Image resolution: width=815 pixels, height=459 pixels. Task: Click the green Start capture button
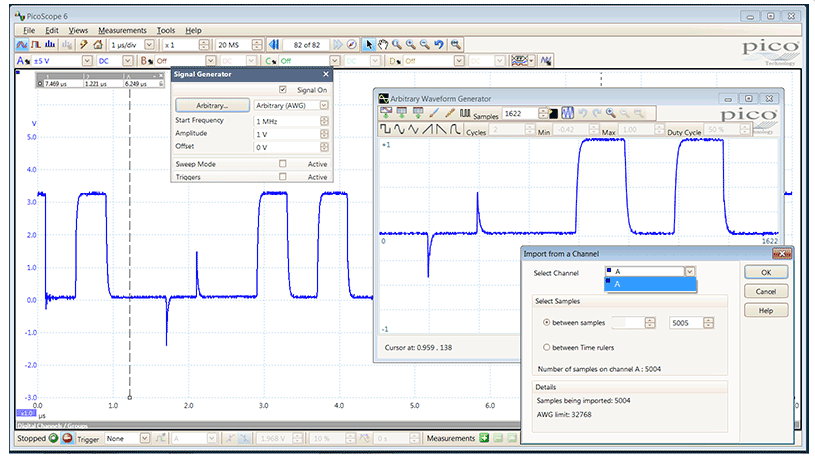(53, 438)
